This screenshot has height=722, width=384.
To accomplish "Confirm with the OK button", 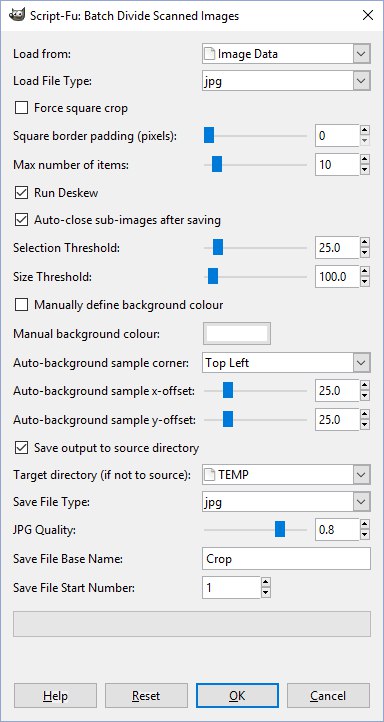I will (x=237, y=695).
